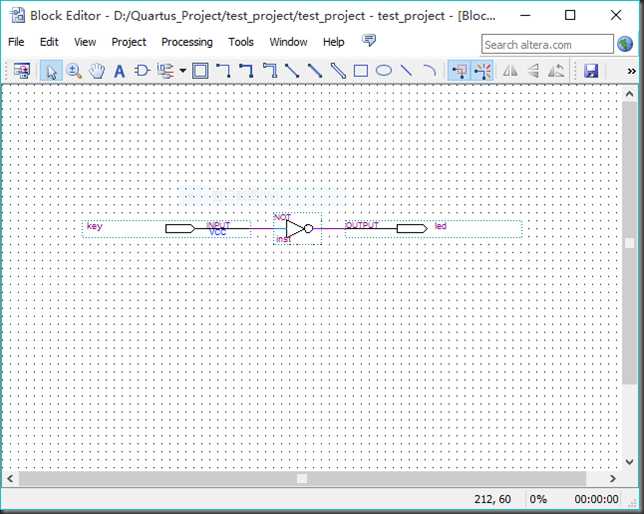Open the File menu
The width and height of the screenshot is (644, 514).
click(x=16, y=42)
